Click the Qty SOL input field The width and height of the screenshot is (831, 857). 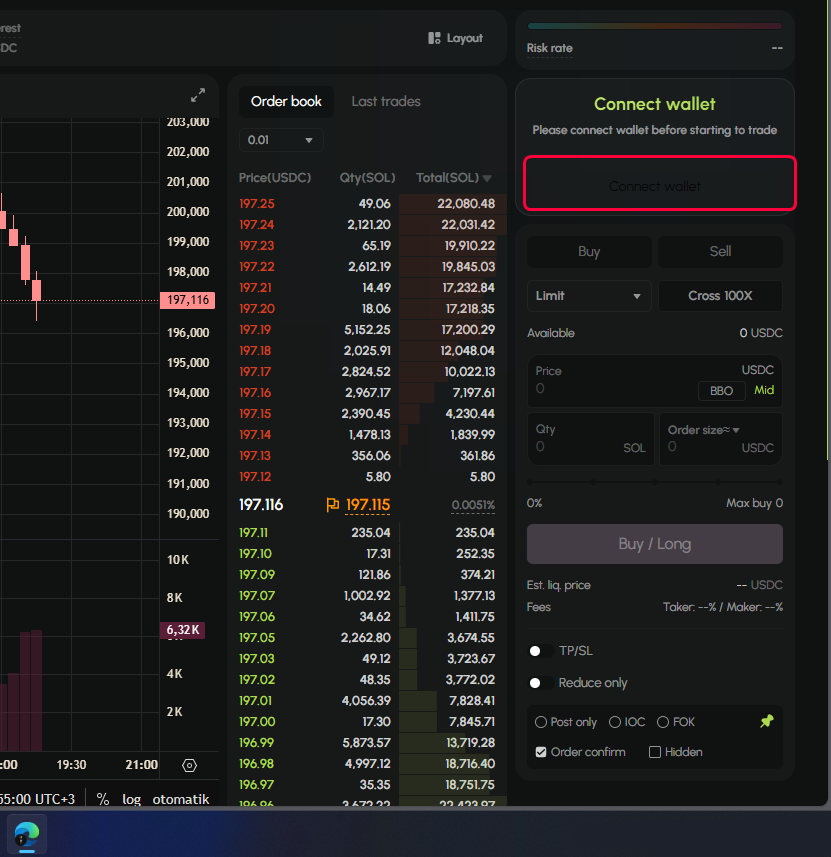590,439
